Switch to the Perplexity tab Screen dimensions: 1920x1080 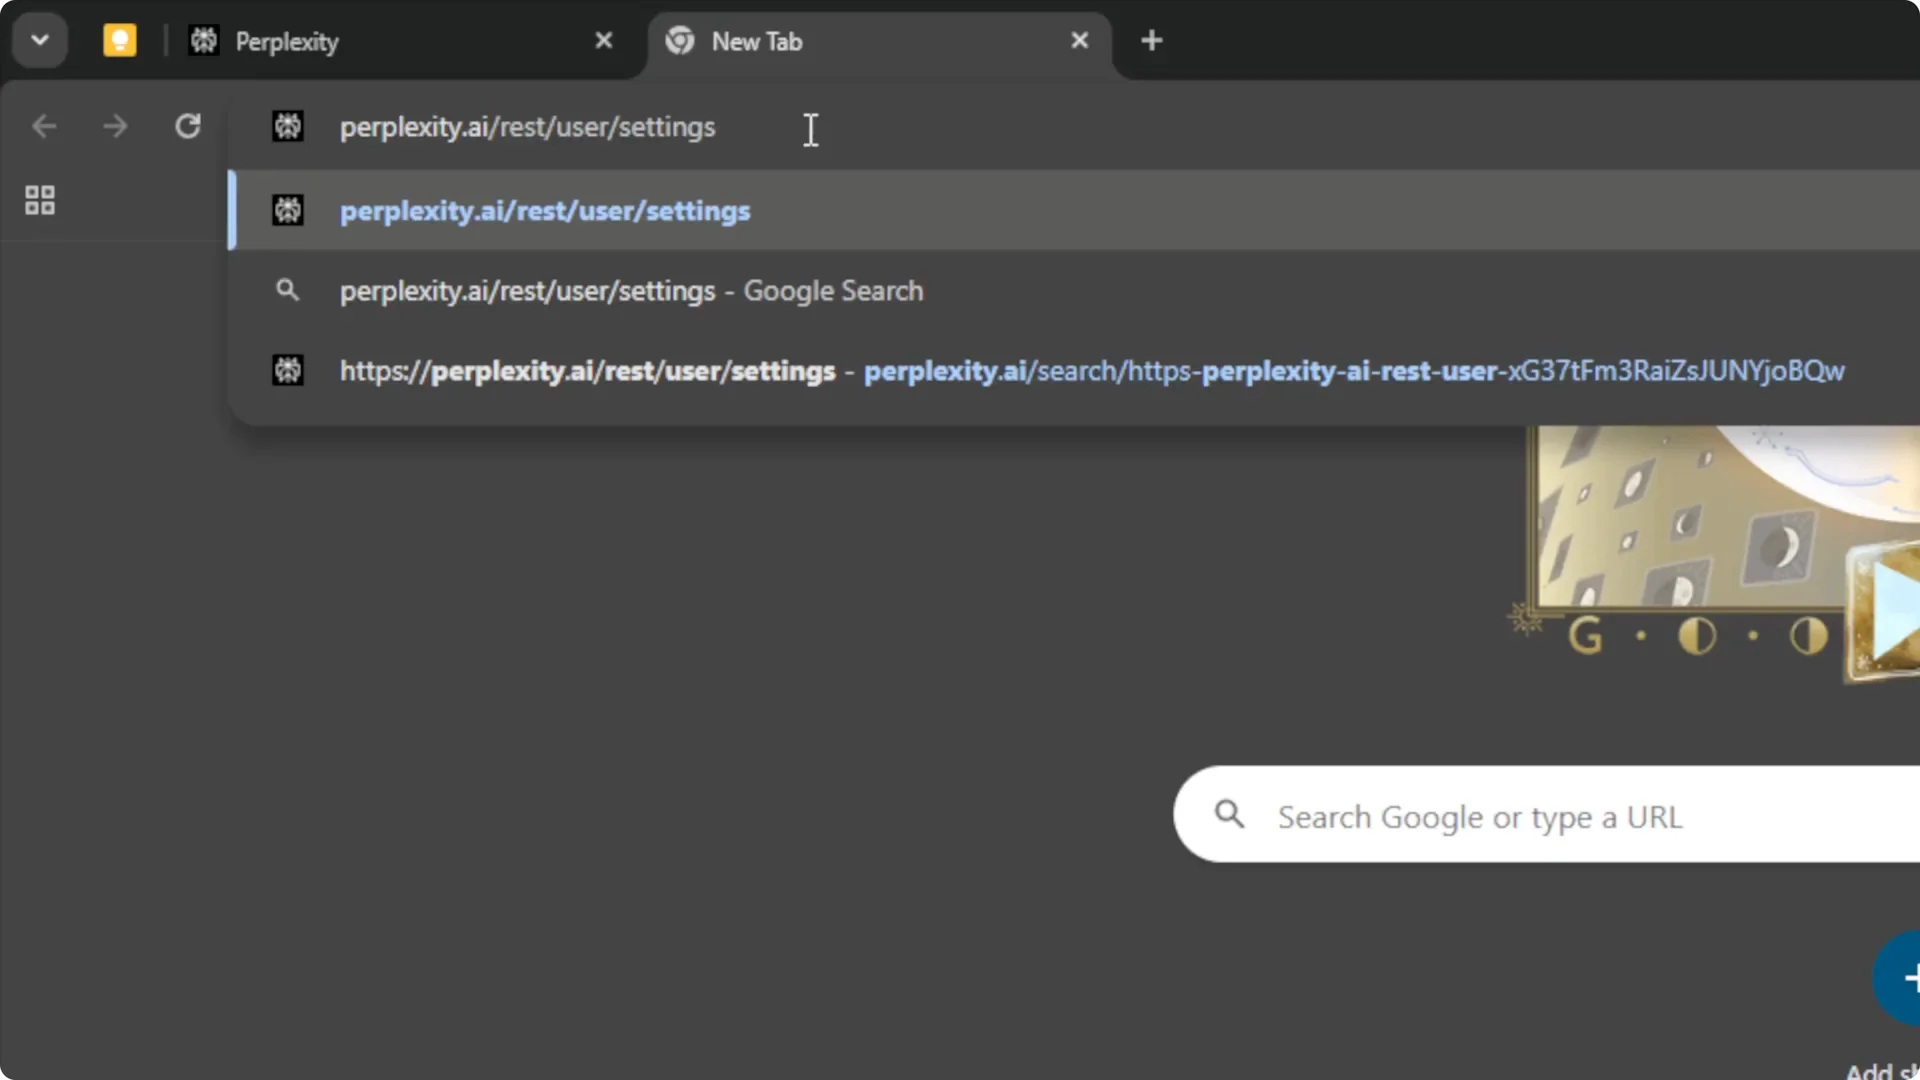pyautogui.click(x=380, y=41)
